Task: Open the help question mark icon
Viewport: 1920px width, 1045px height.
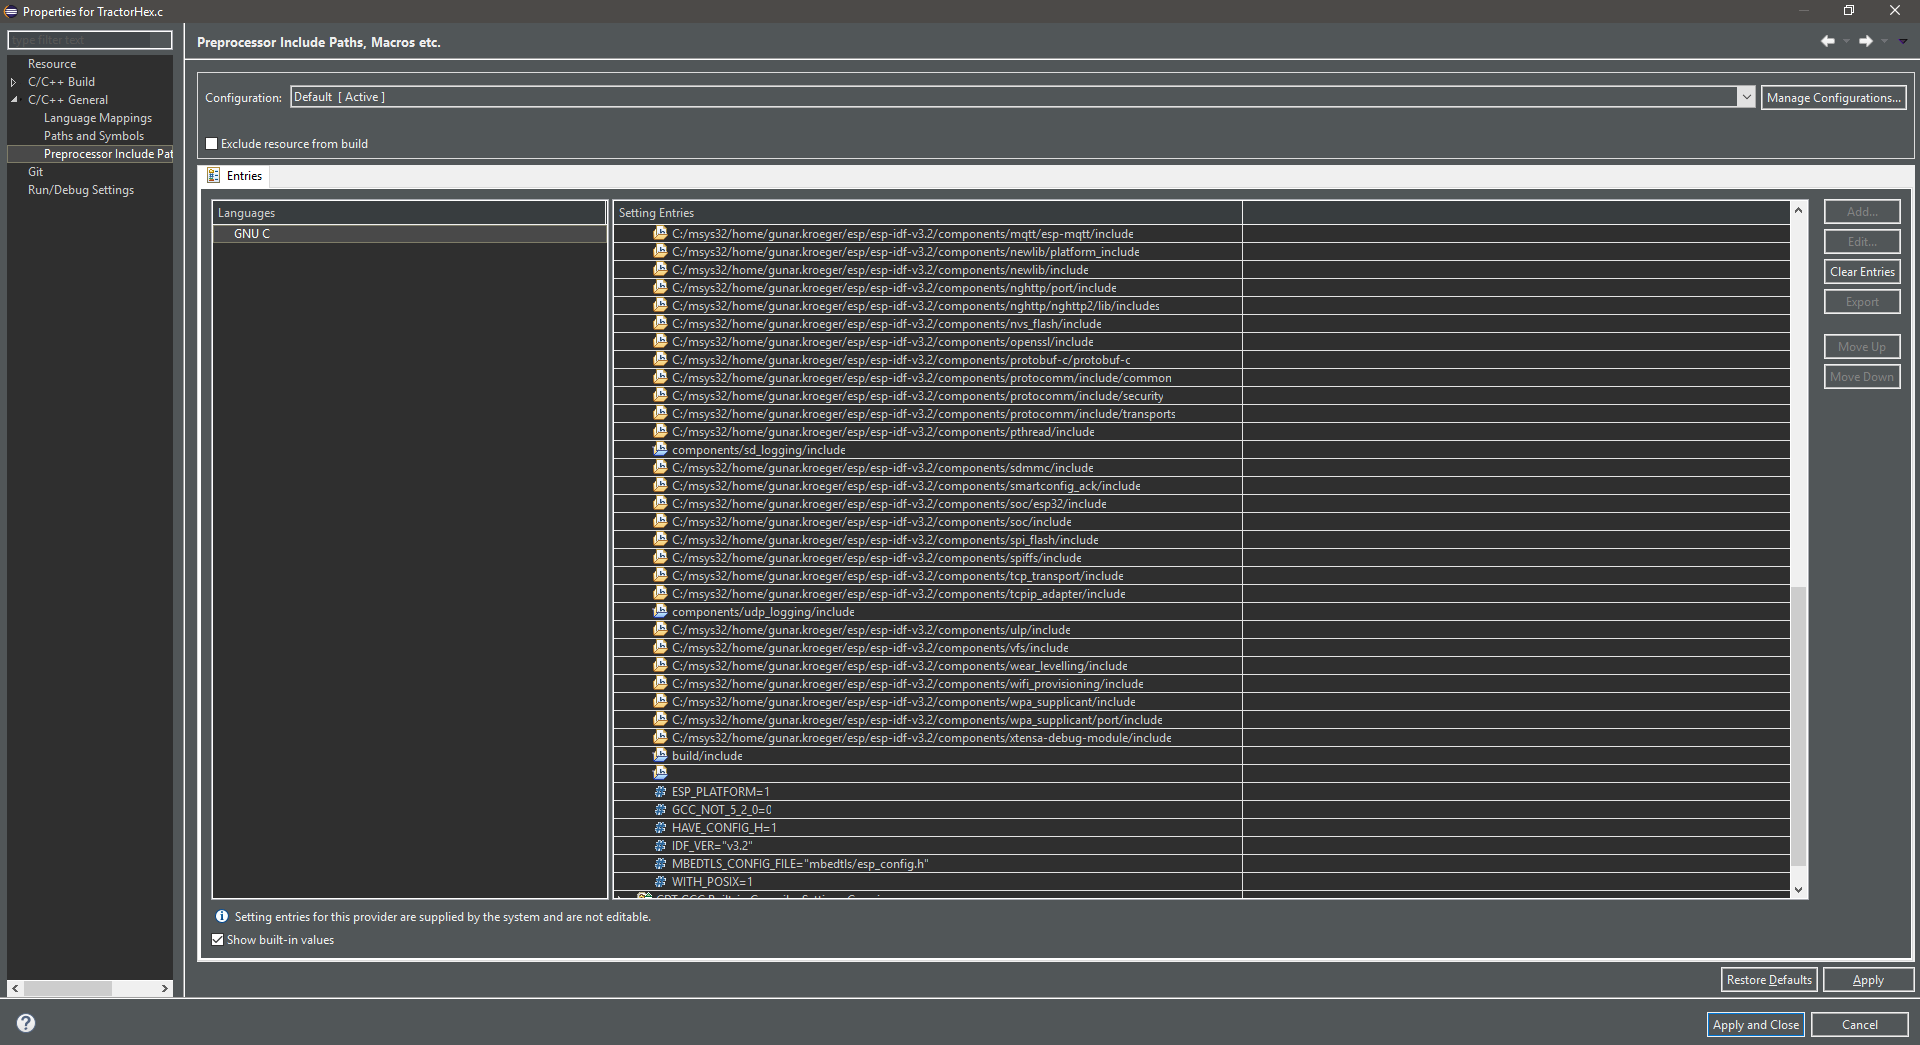Action: [26, 1023]
